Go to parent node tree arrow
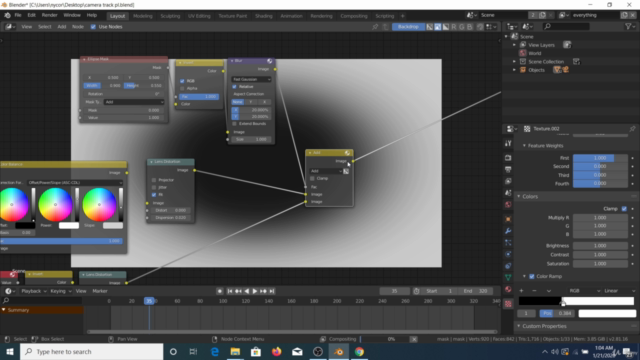 385,27
